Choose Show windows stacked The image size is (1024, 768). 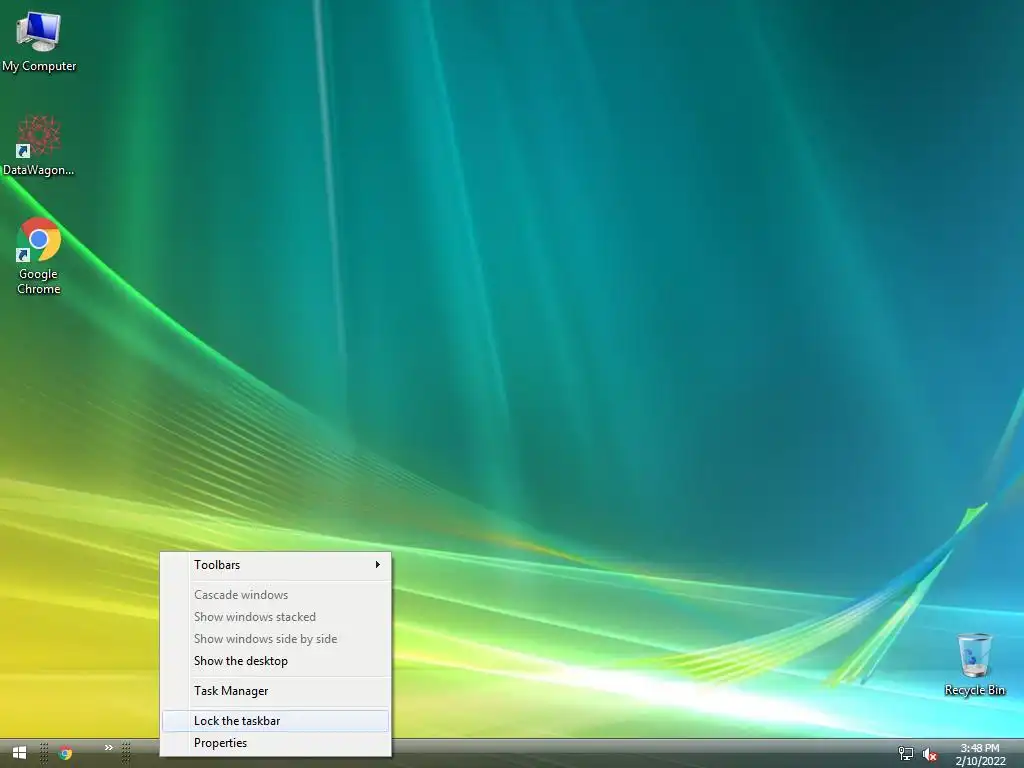coord(276,617)
